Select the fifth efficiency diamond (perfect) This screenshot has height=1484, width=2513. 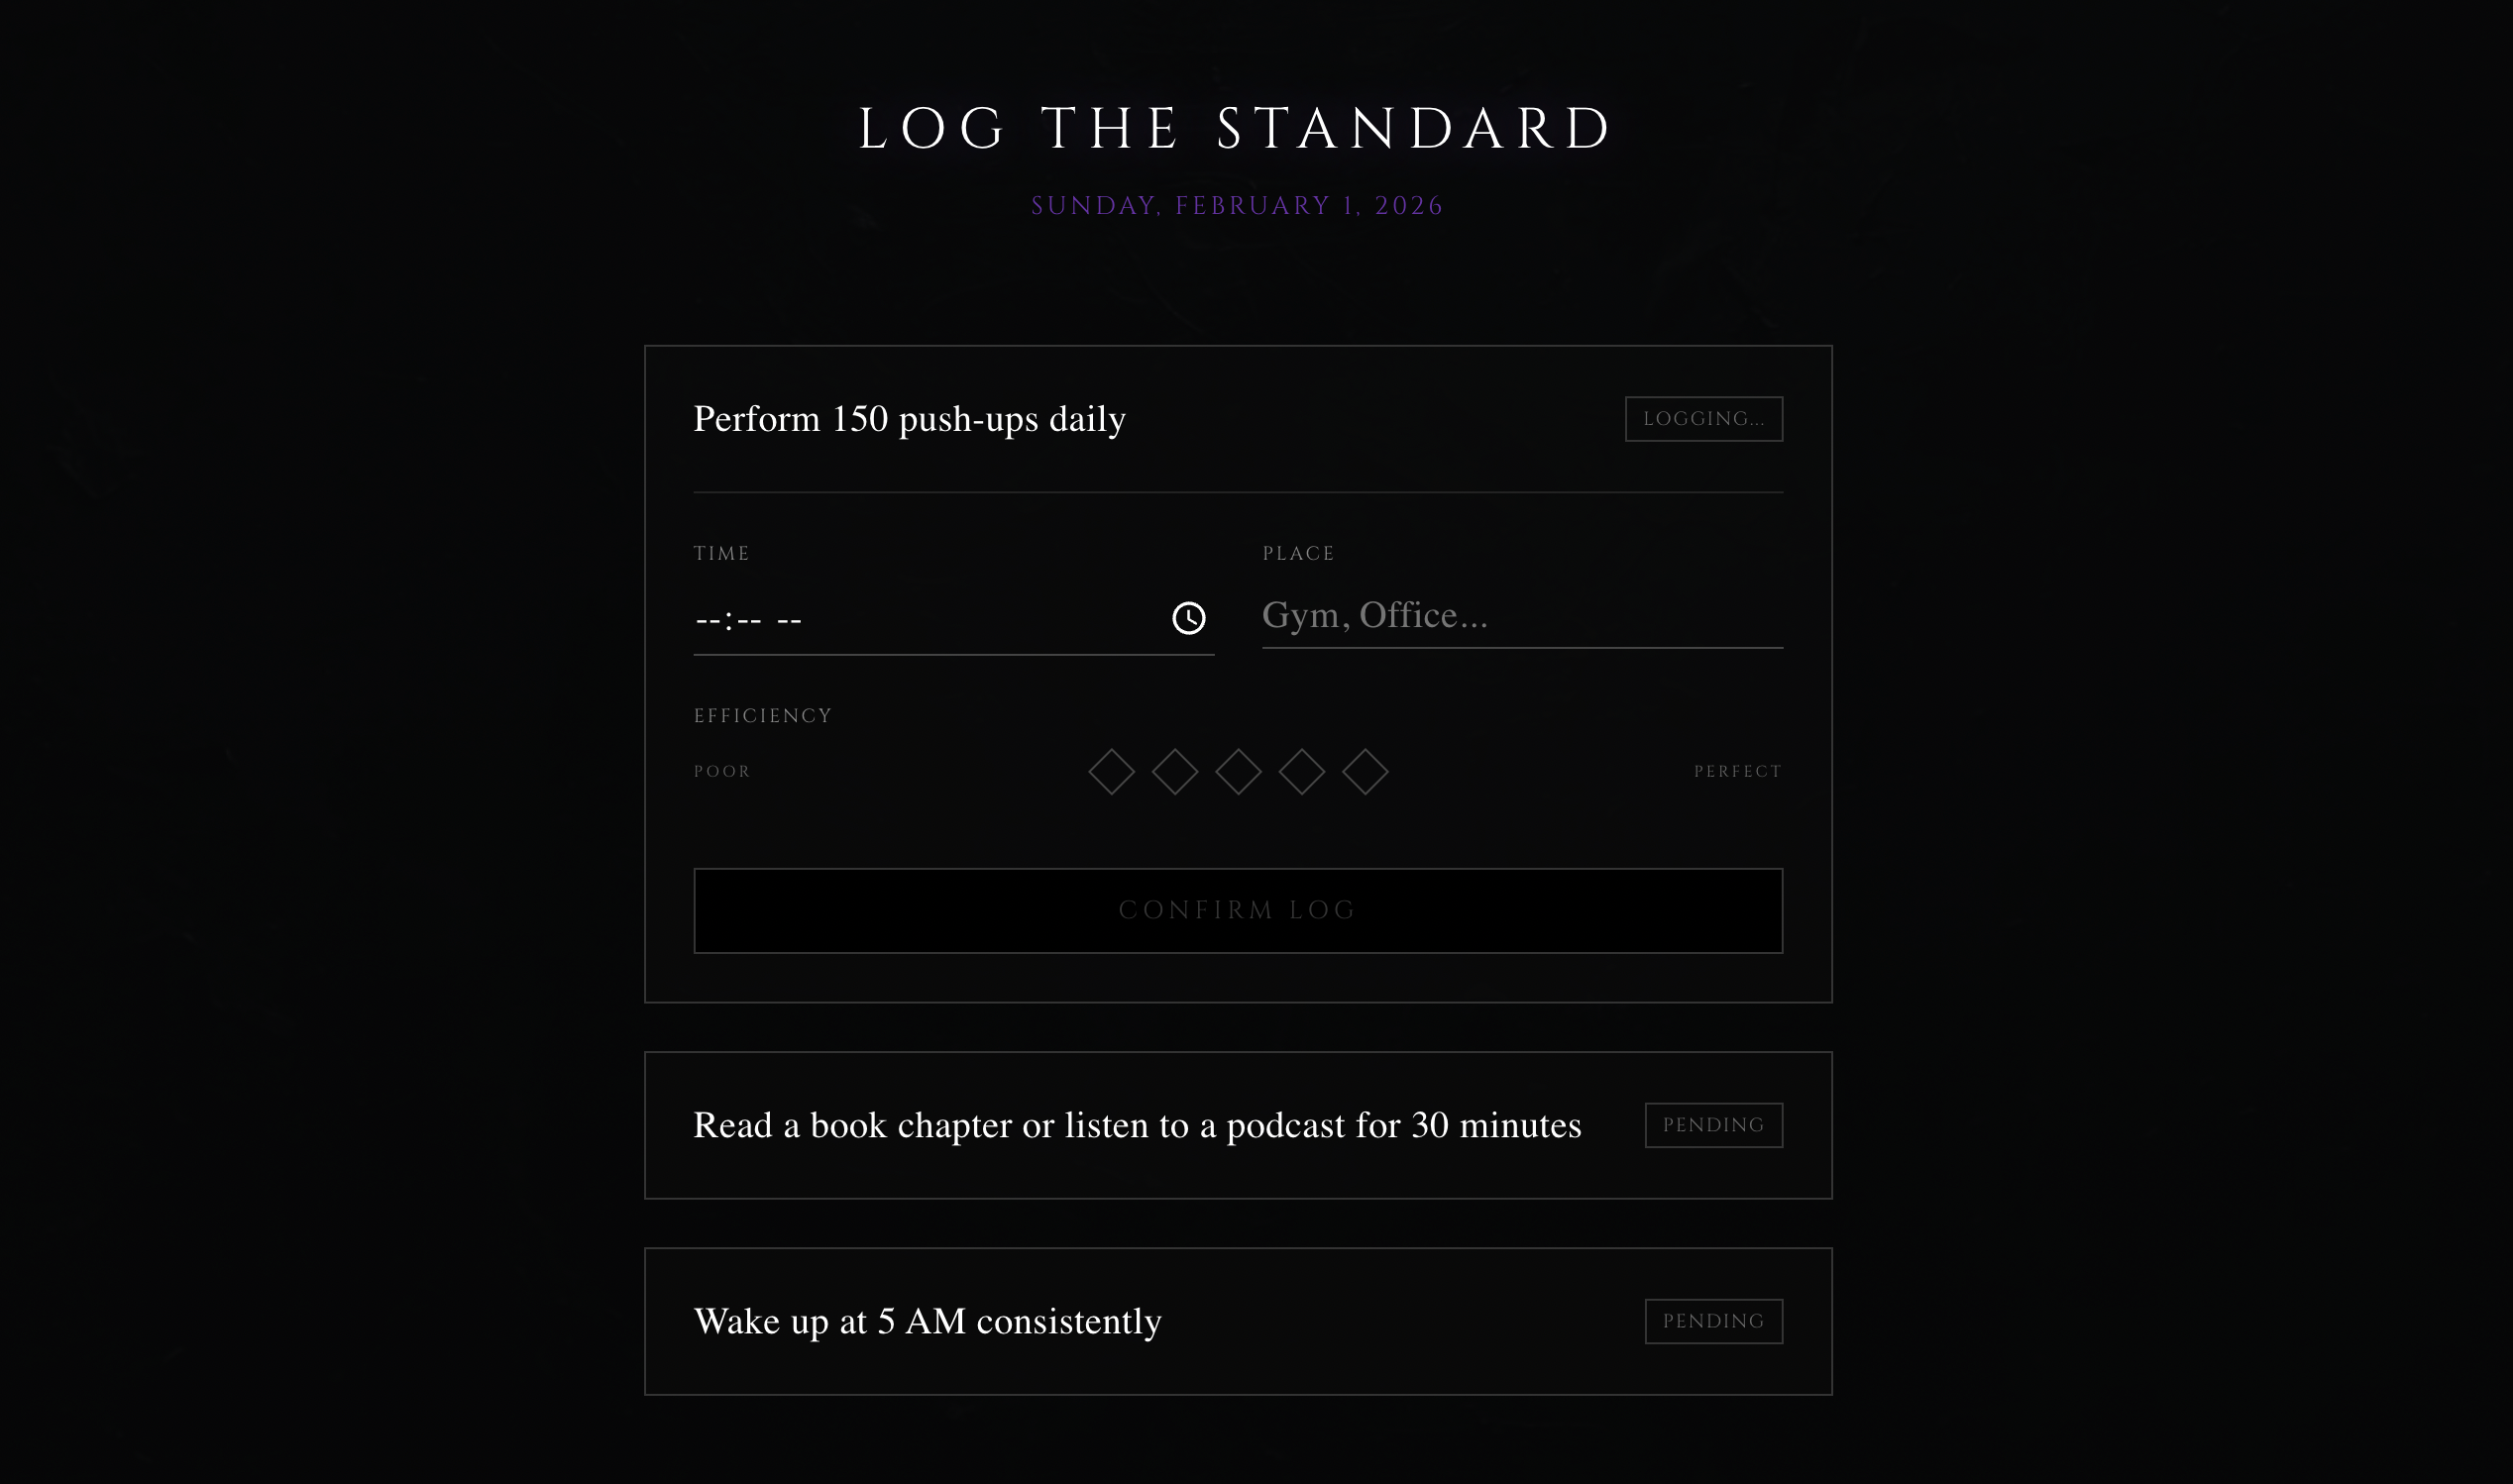tap(1365, 772)
